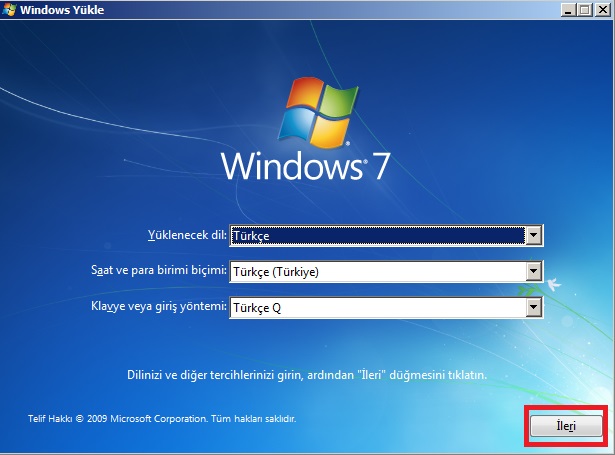Close the Windows Yükle window
615x455 pixels.
[x=602, y=9]
